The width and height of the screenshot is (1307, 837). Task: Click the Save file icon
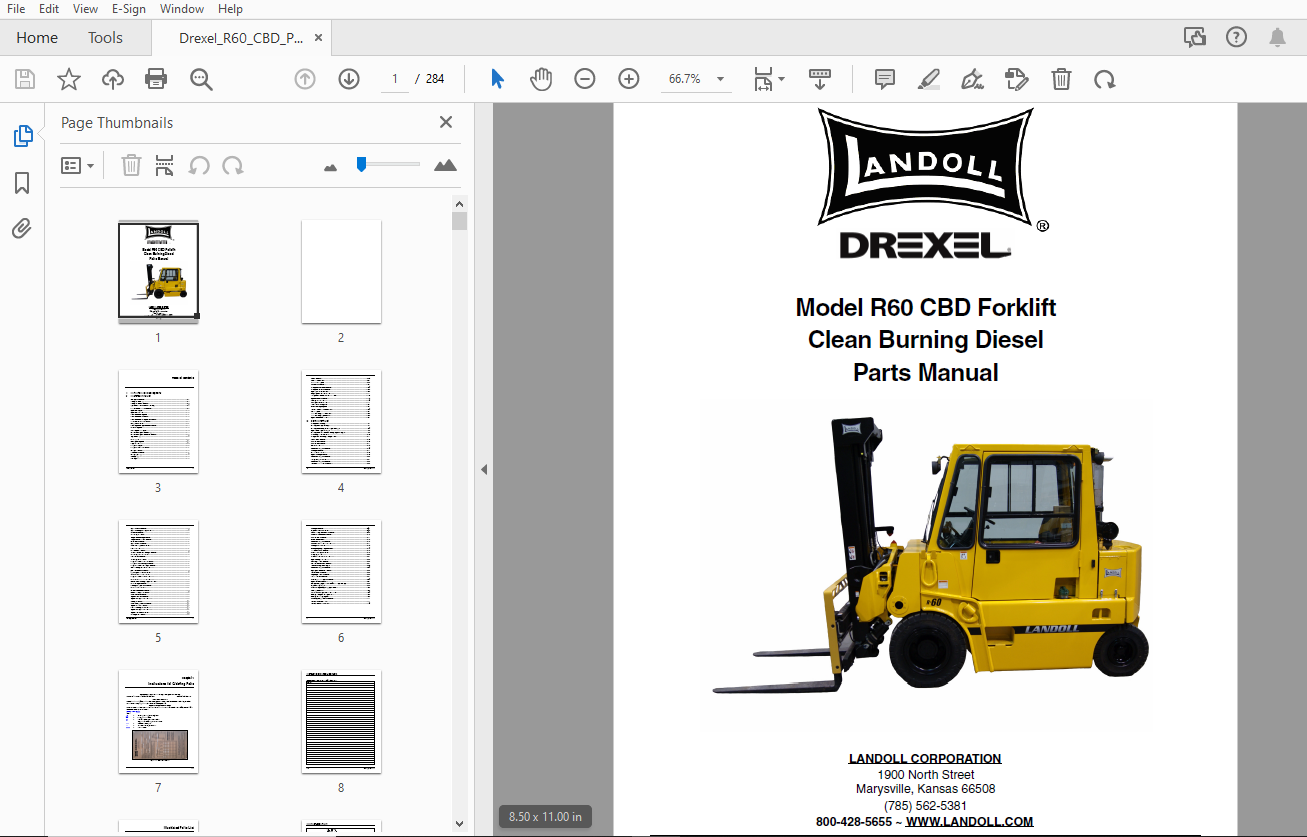point(25,79)
